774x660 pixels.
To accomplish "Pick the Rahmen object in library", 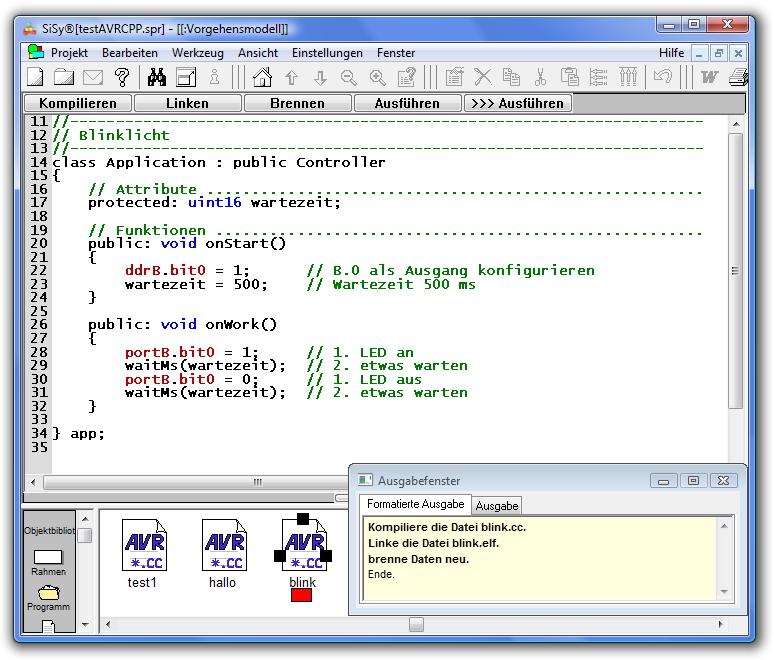I will tap(48, 557).
